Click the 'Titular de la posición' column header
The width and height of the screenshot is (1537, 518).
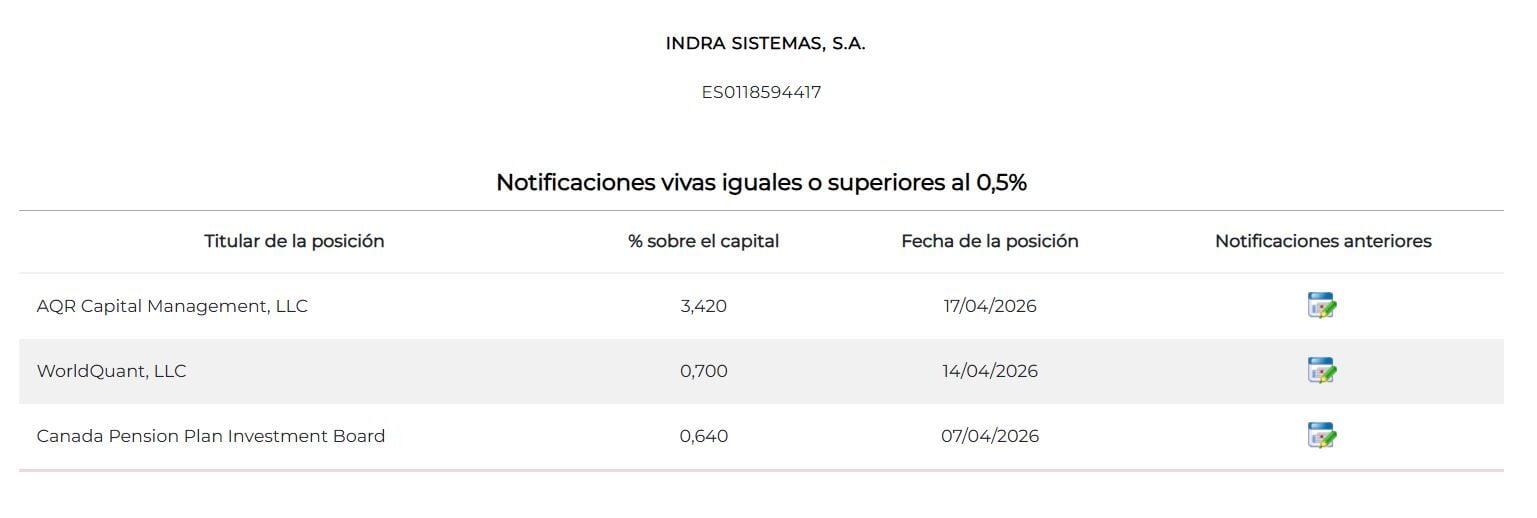click(294, 241)
